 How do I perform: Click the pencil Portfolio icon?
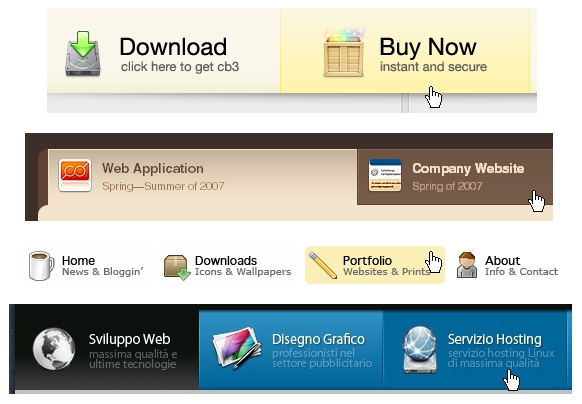click(323, 265)
